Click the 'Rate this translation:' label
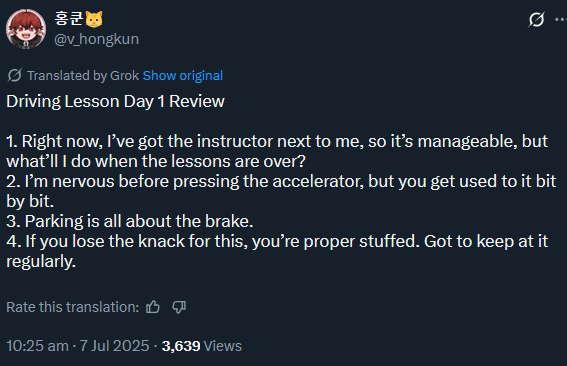567x366 pixels. point(73,307)
